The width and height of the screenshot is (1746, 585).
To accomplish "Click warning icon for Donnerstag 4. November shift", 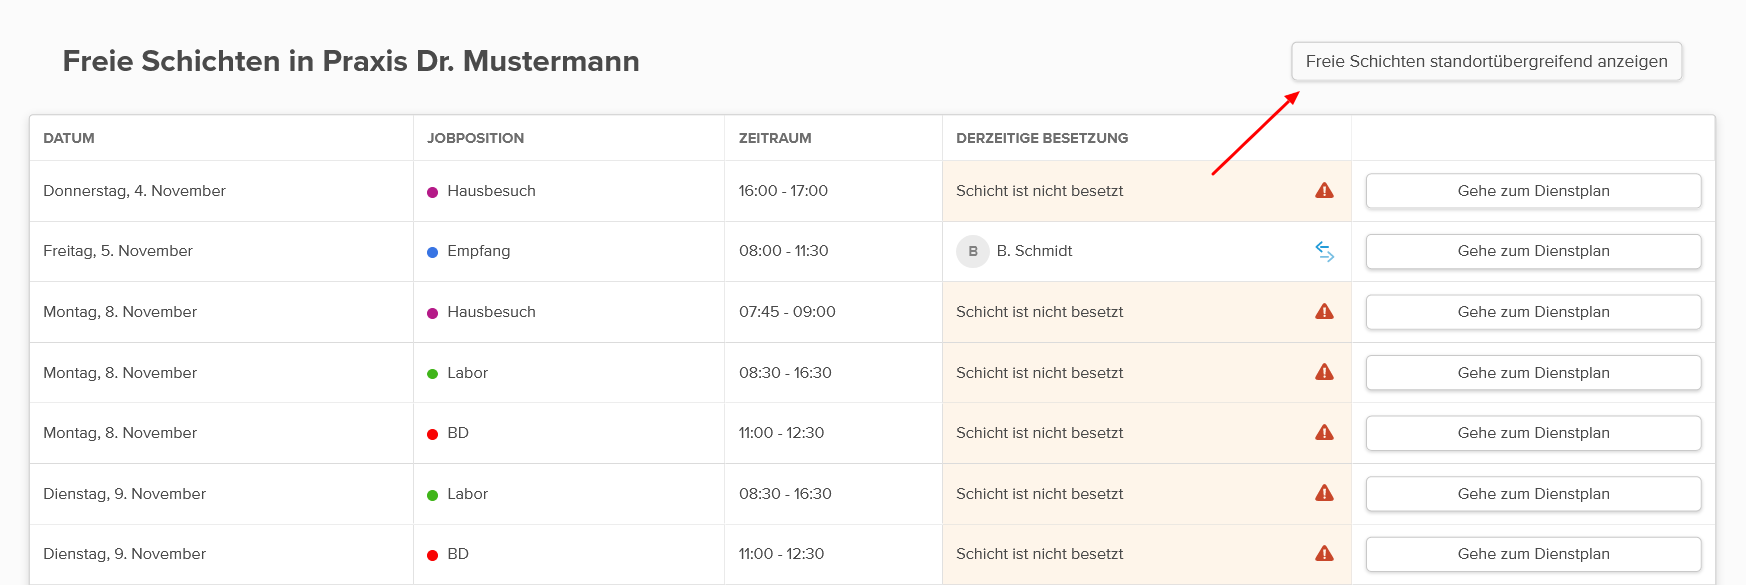I will pos(1324,190).
